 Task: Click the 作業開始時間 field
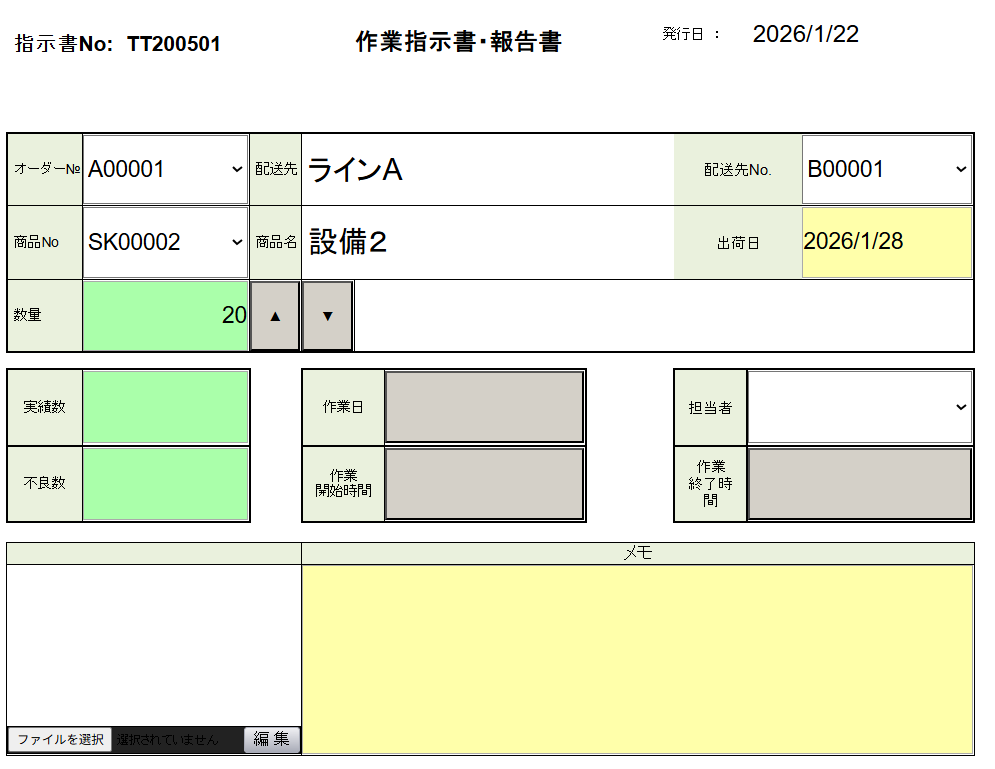(484, 484)
